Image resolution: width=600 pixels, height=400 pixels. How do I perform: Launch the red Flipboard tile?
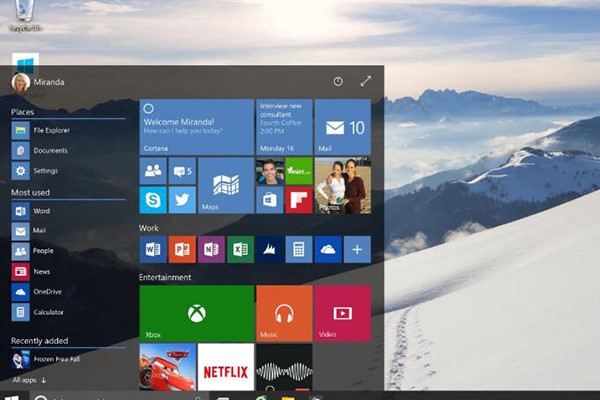click(299, 200)
